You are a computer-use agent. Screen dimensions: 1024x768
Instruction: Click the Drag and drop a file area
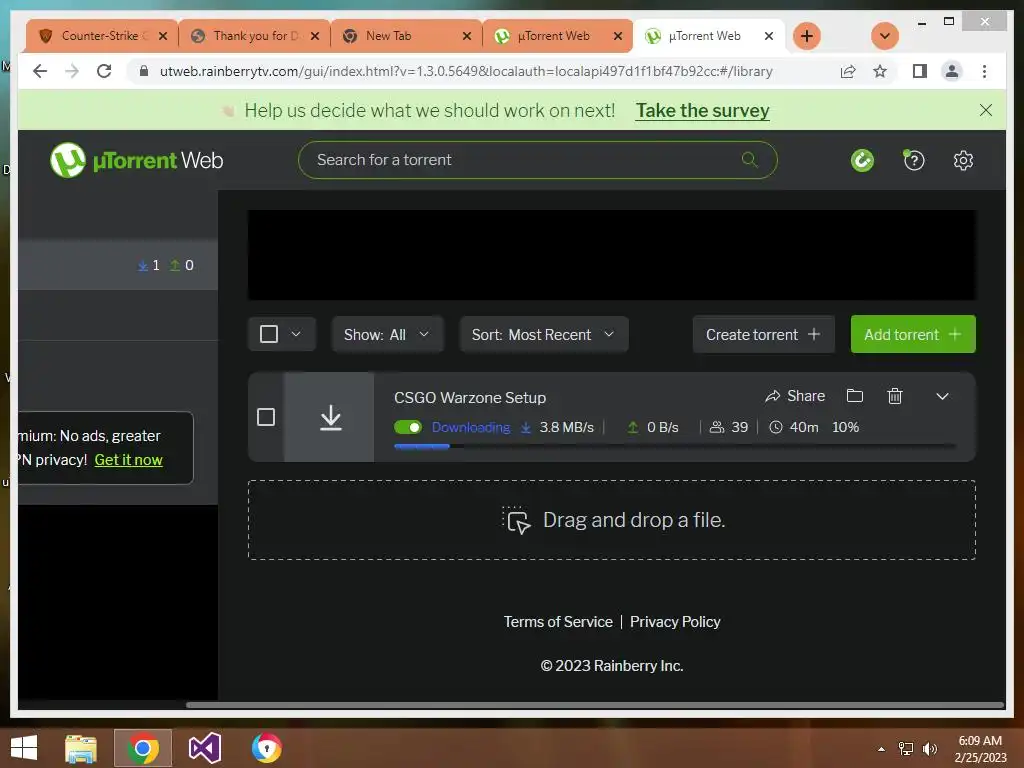pos(611,520)
